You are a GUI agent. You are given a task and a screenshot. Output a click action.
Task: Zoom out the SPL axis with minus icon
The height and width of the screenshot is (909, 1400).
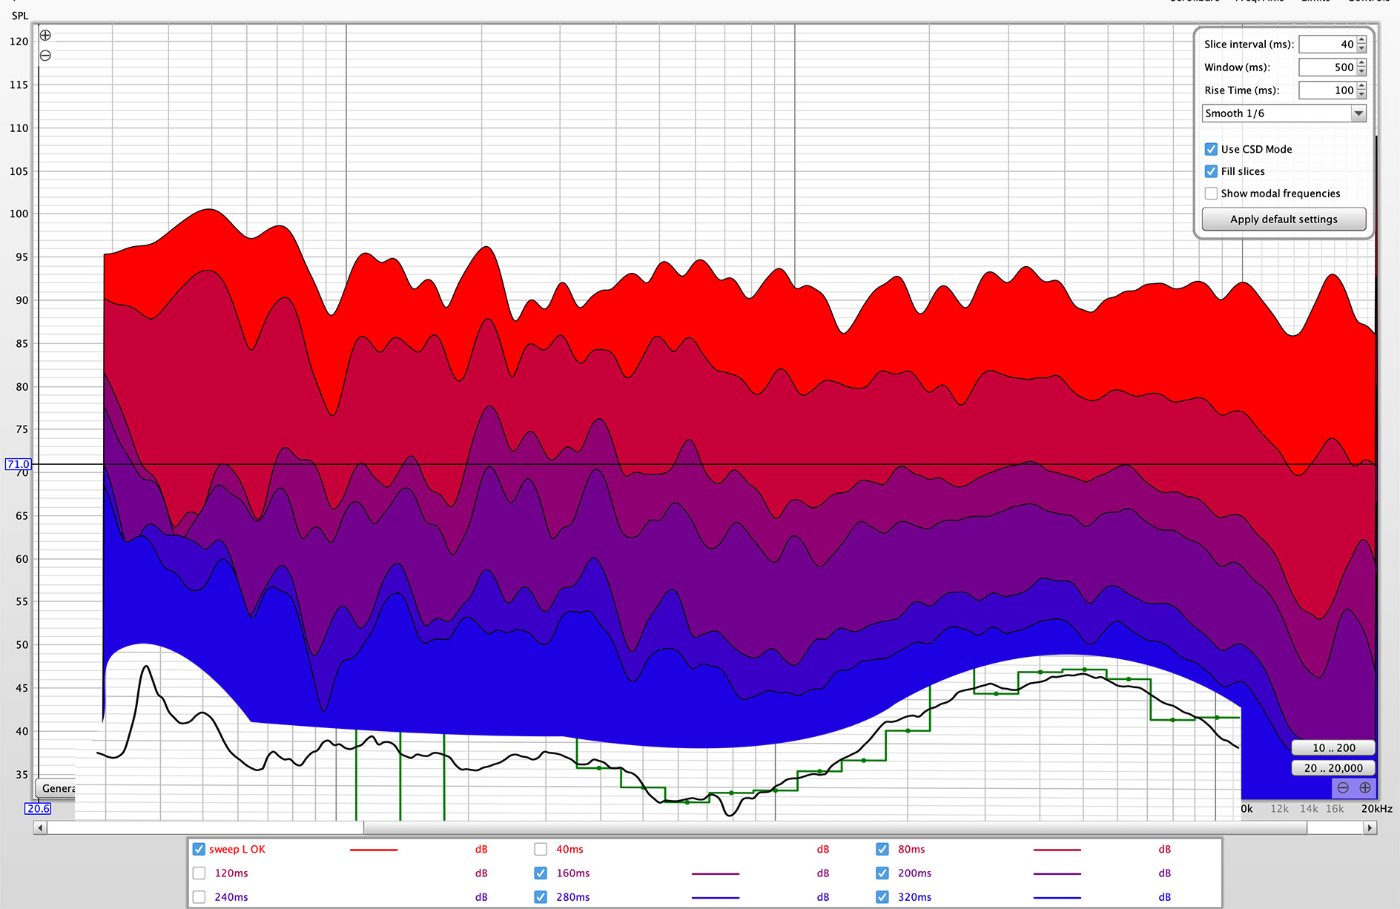click(x=45, y=56)
